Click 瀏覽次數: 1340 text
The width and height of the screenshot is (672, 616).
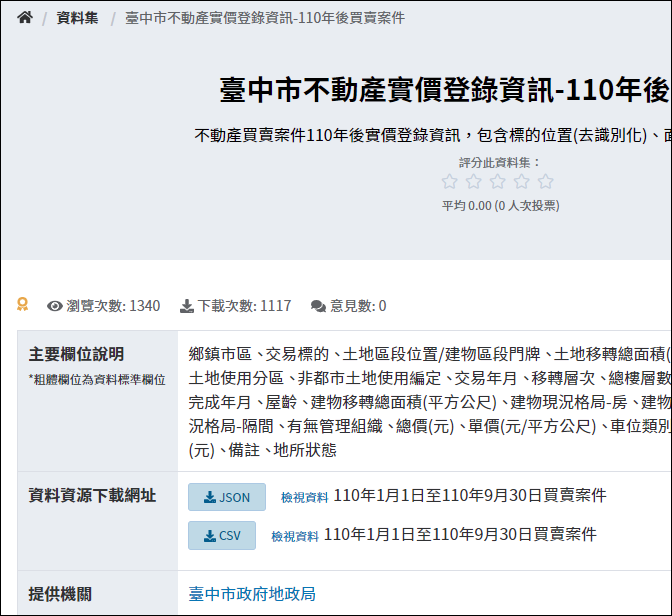pyautogui.click(x=113, y=306)
